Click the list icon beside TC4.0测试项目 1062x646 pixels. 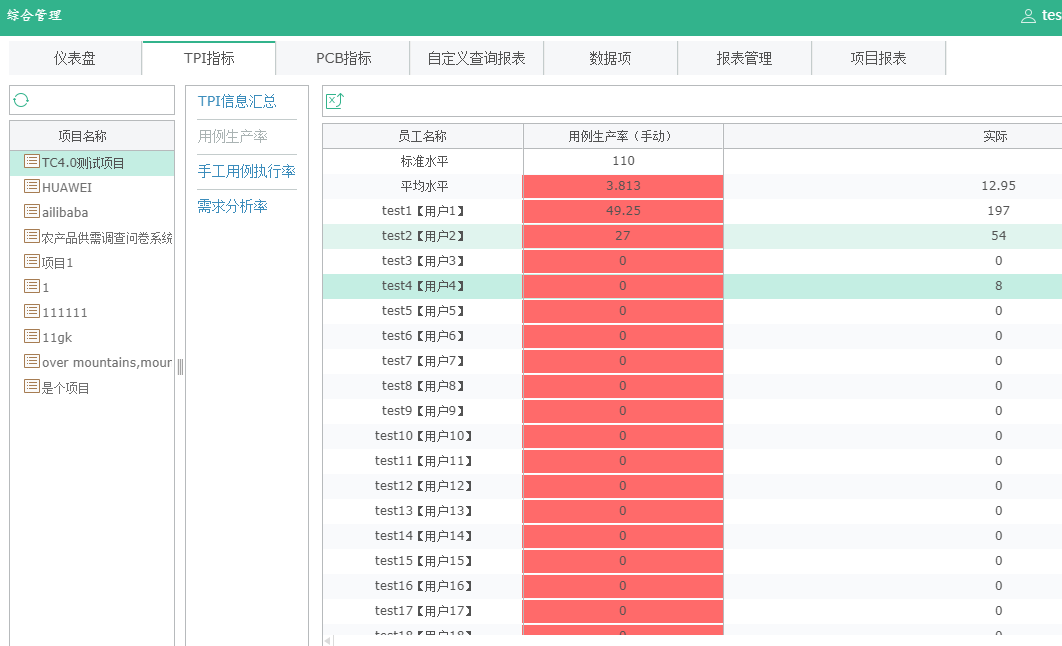coord(32,161)
